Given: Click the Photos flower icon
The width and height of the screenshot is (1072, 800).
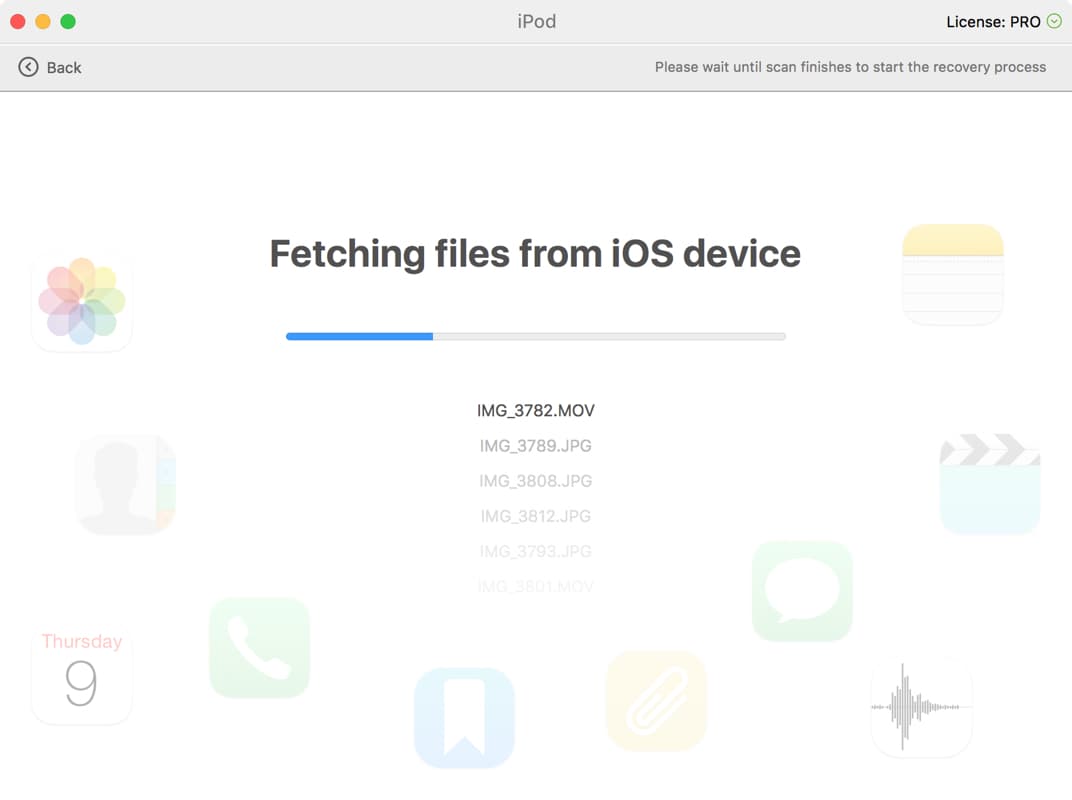Looking at the screenshot, I should point(81,302).
